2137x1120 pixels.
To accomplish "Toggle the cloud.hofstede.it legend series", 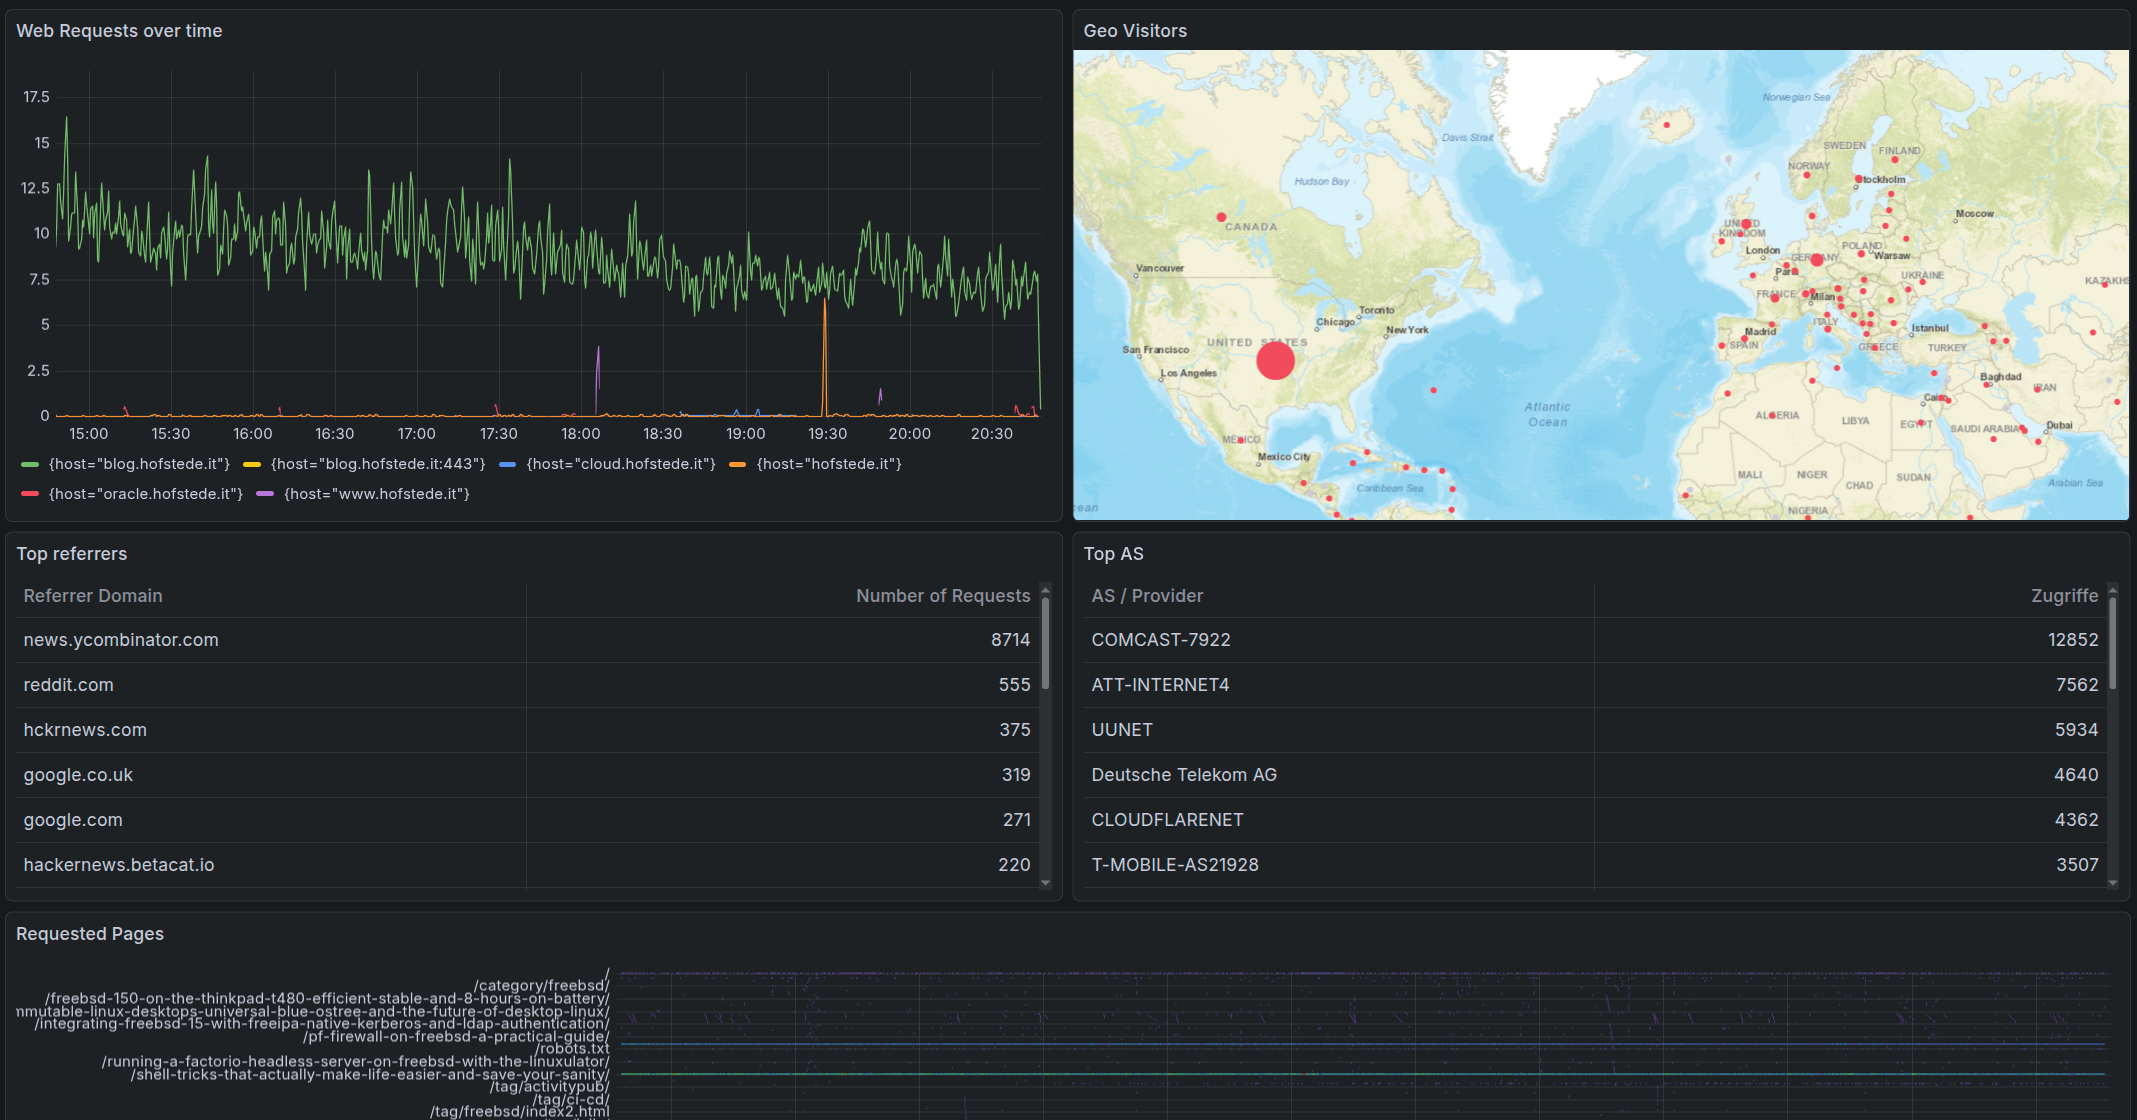I will pos(620,464).
